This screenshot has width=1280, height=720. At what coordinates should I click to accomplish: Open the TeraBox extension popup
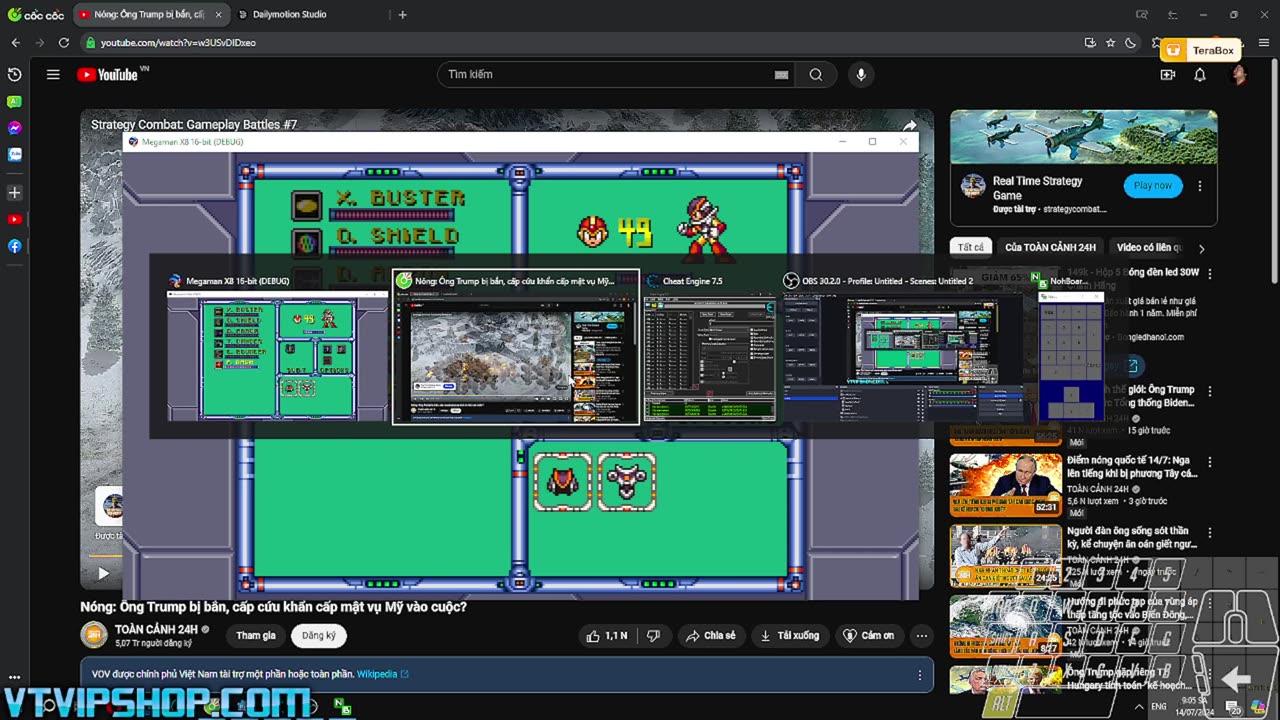(x=1202, y=50)
